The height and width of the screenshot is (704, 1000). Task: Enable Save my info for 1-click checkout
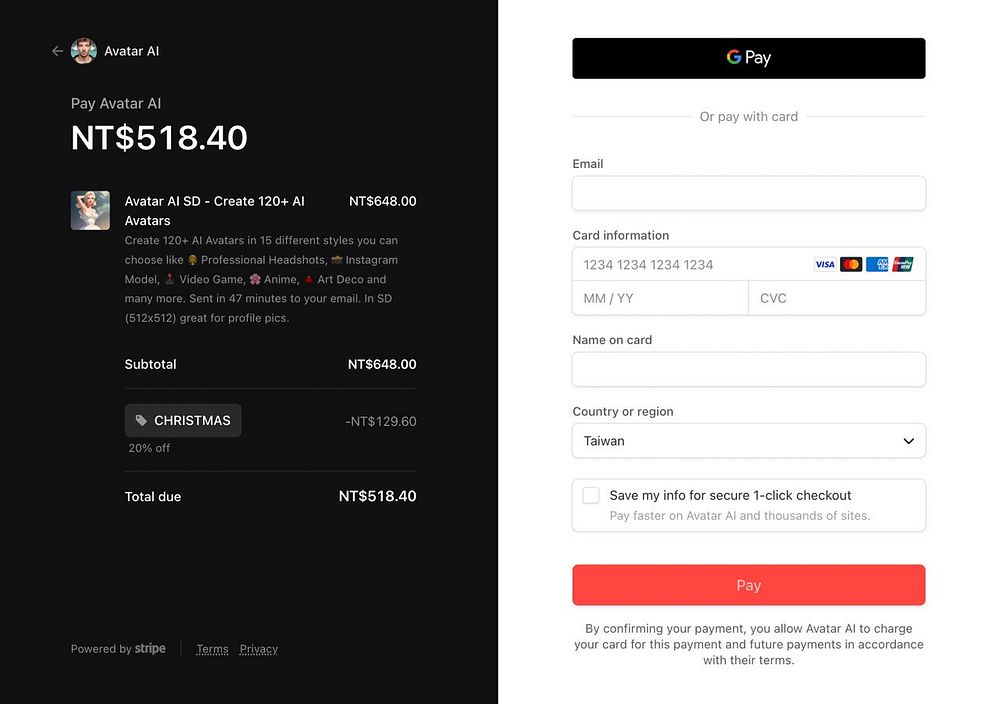tap(591, 496)
